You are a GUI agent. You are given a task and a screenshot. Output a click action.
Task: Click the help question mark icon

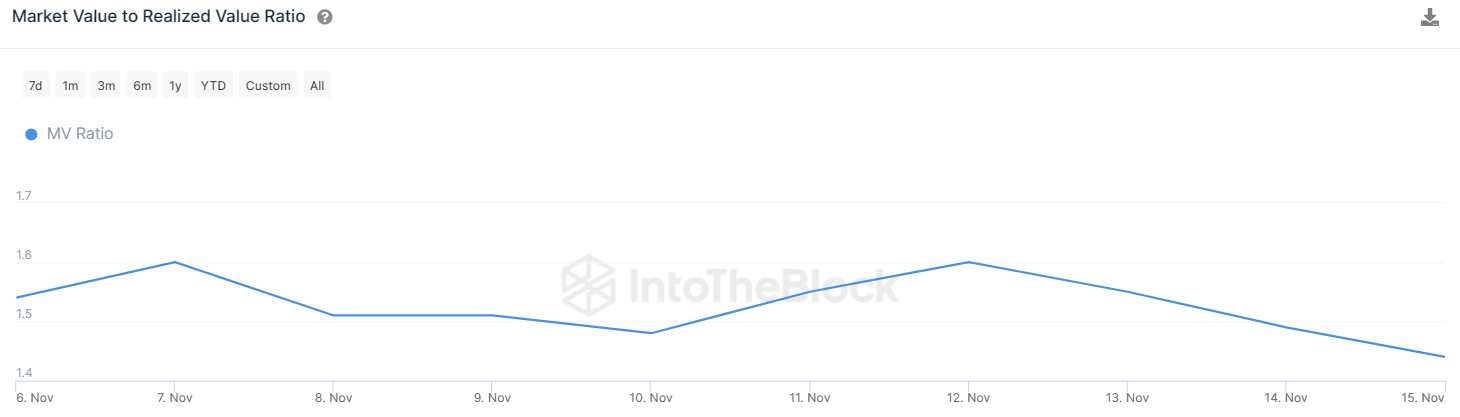[324, 18]
